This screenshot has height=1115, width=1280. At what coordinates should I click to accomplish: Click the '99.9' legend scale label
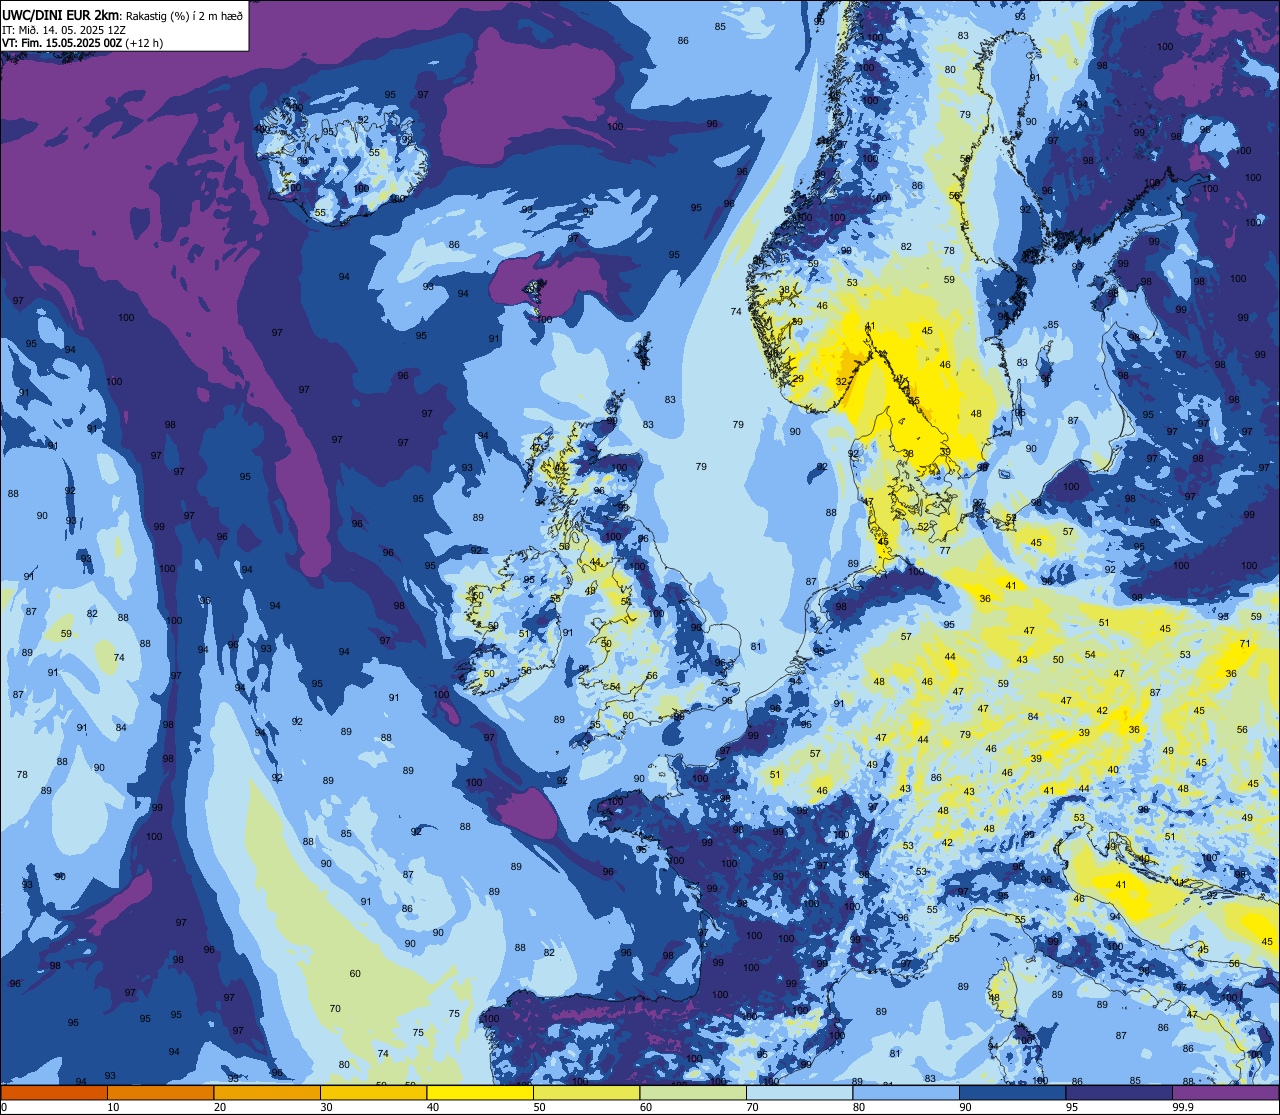tap(1184, 1107)
